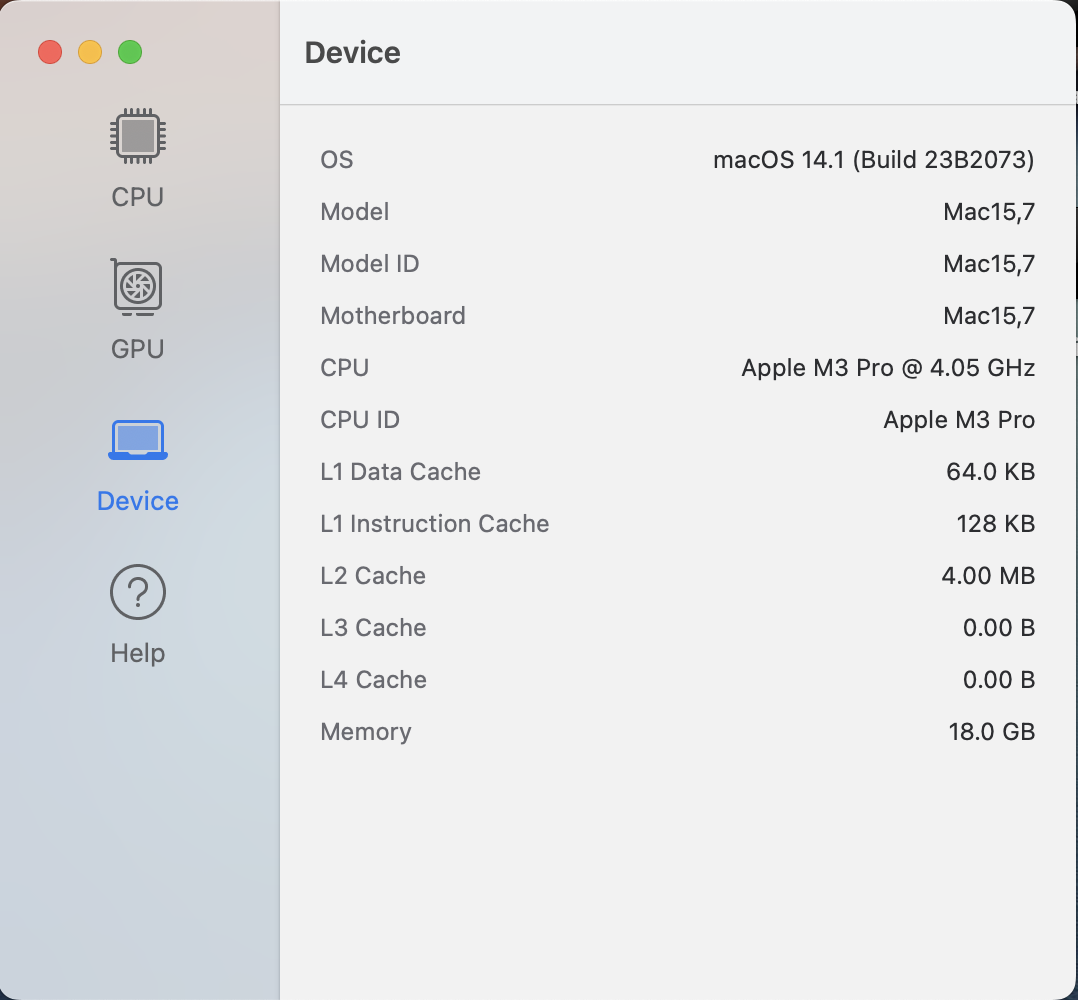Click the Model ID row label
Image resolution: width=1078 pixels, height=1000 pixels.
(x=369, y=264)
